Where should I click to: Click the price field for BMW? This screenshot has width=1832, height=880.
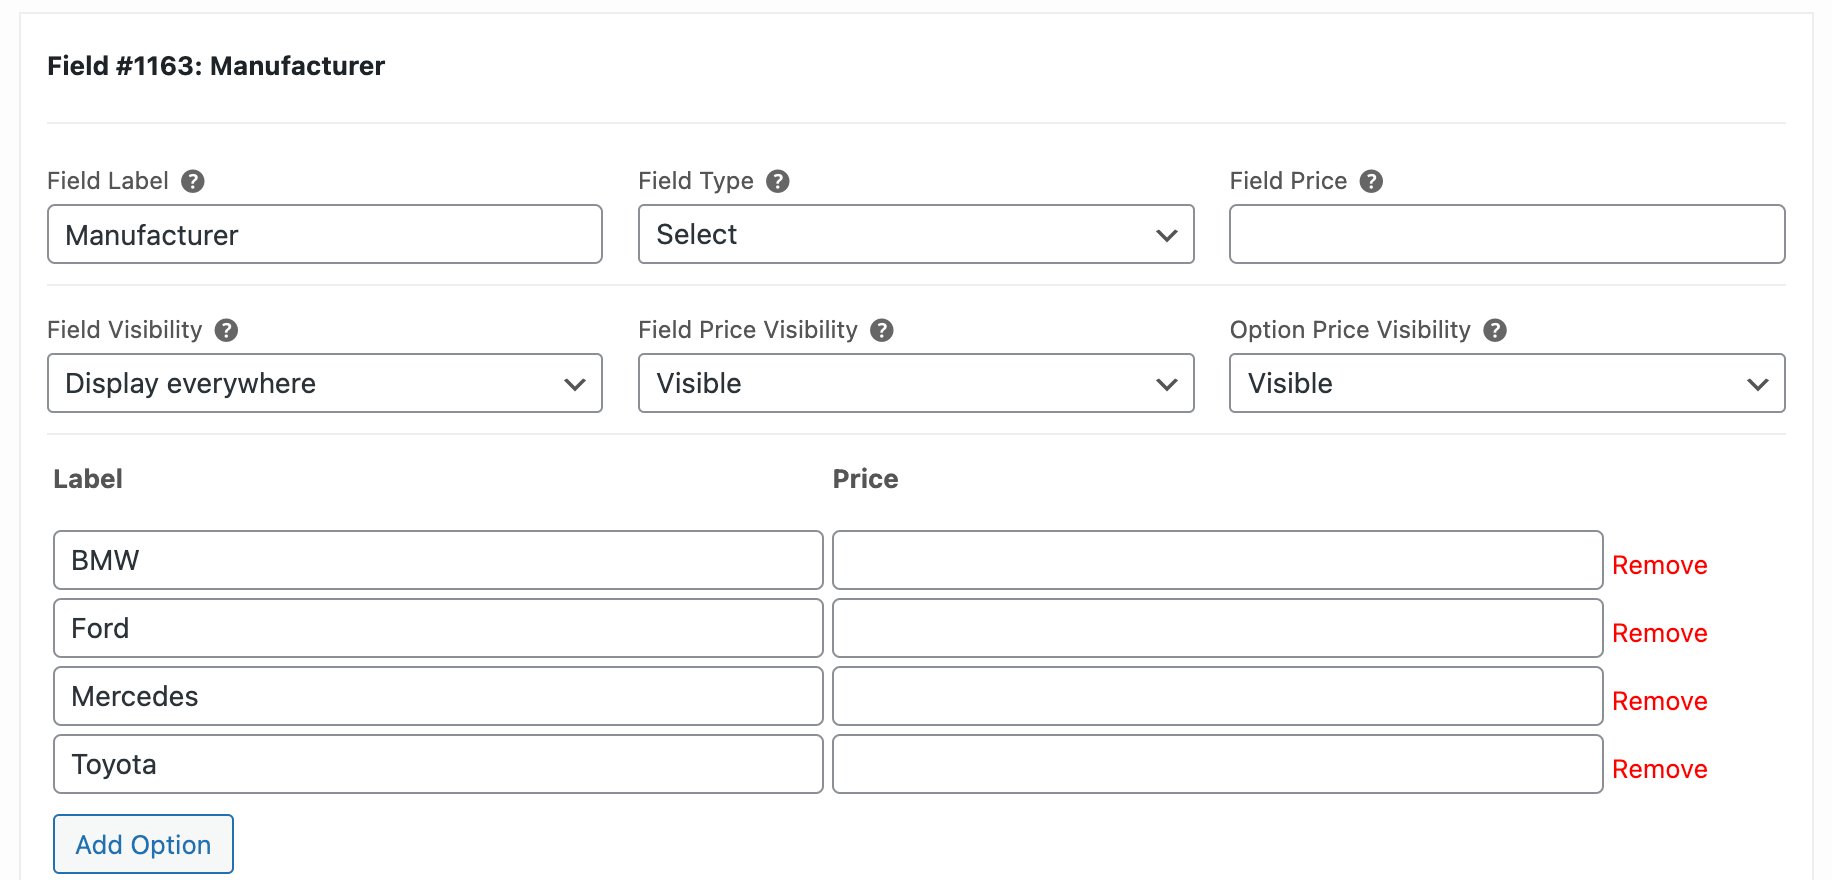(x=1217, y=560)
